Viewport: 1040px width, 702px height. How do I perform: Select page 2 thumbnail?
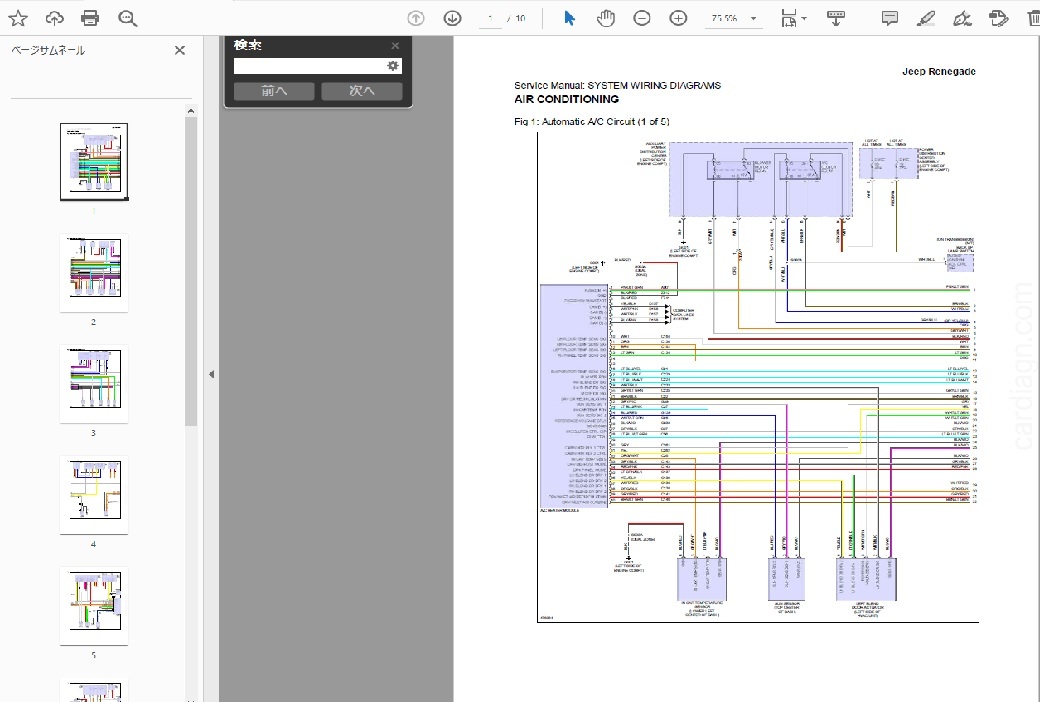click(x=94, y=273)
